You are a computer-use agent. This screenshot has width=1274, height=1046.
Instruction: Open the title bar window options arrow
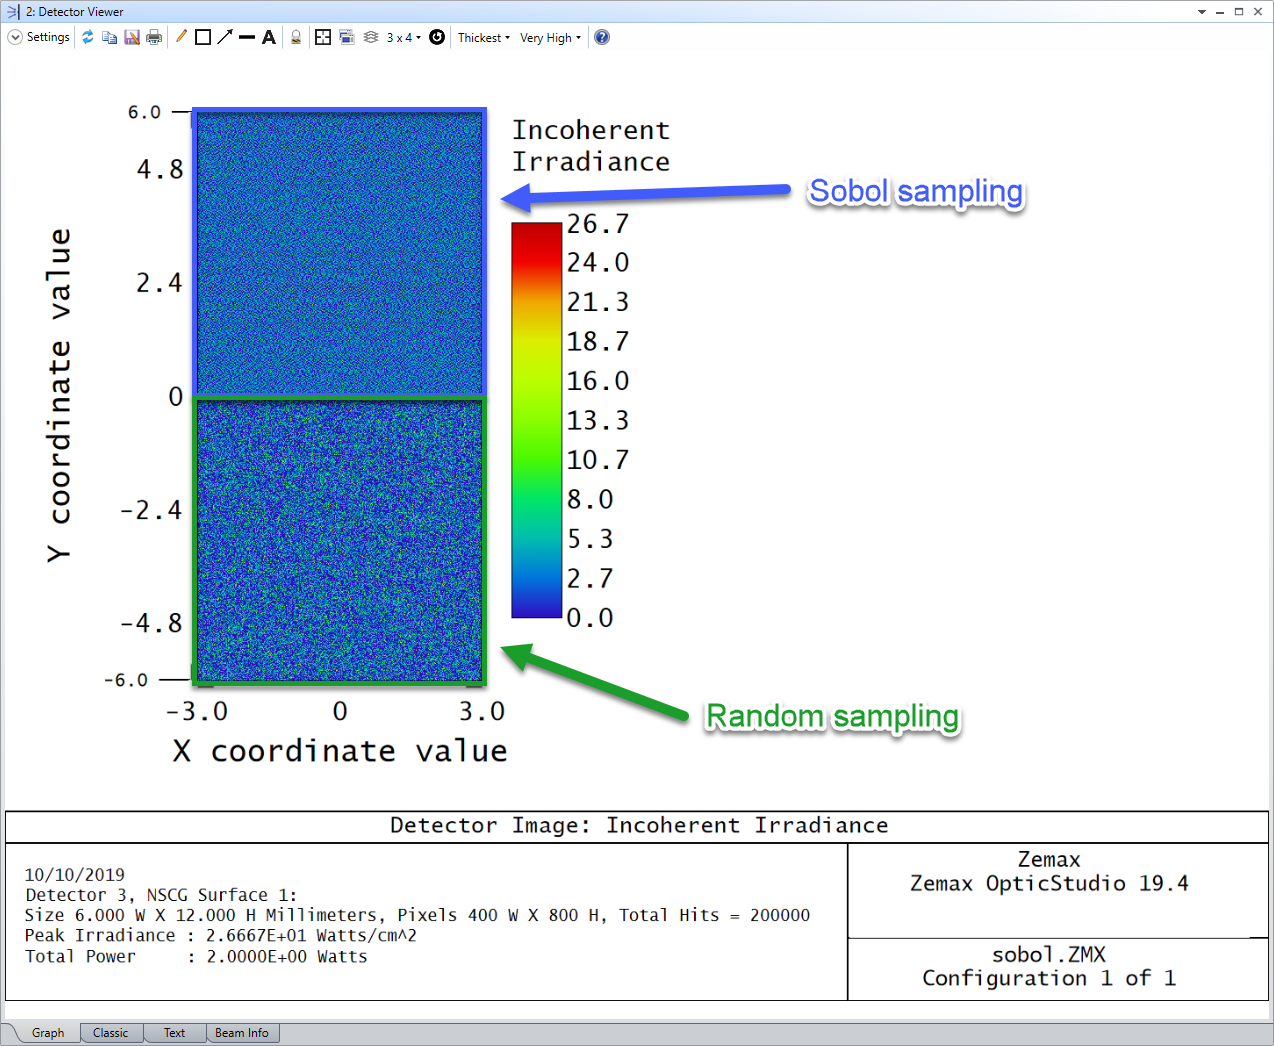(x=1202, y=12)
